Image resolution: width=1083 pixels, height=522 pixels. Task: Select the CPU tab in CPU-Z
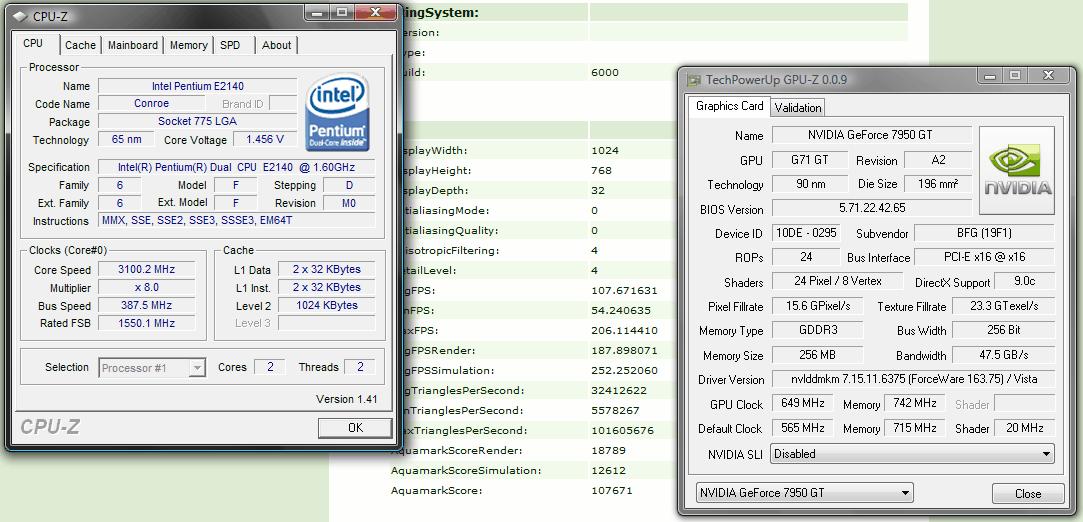tap(32, 43)
